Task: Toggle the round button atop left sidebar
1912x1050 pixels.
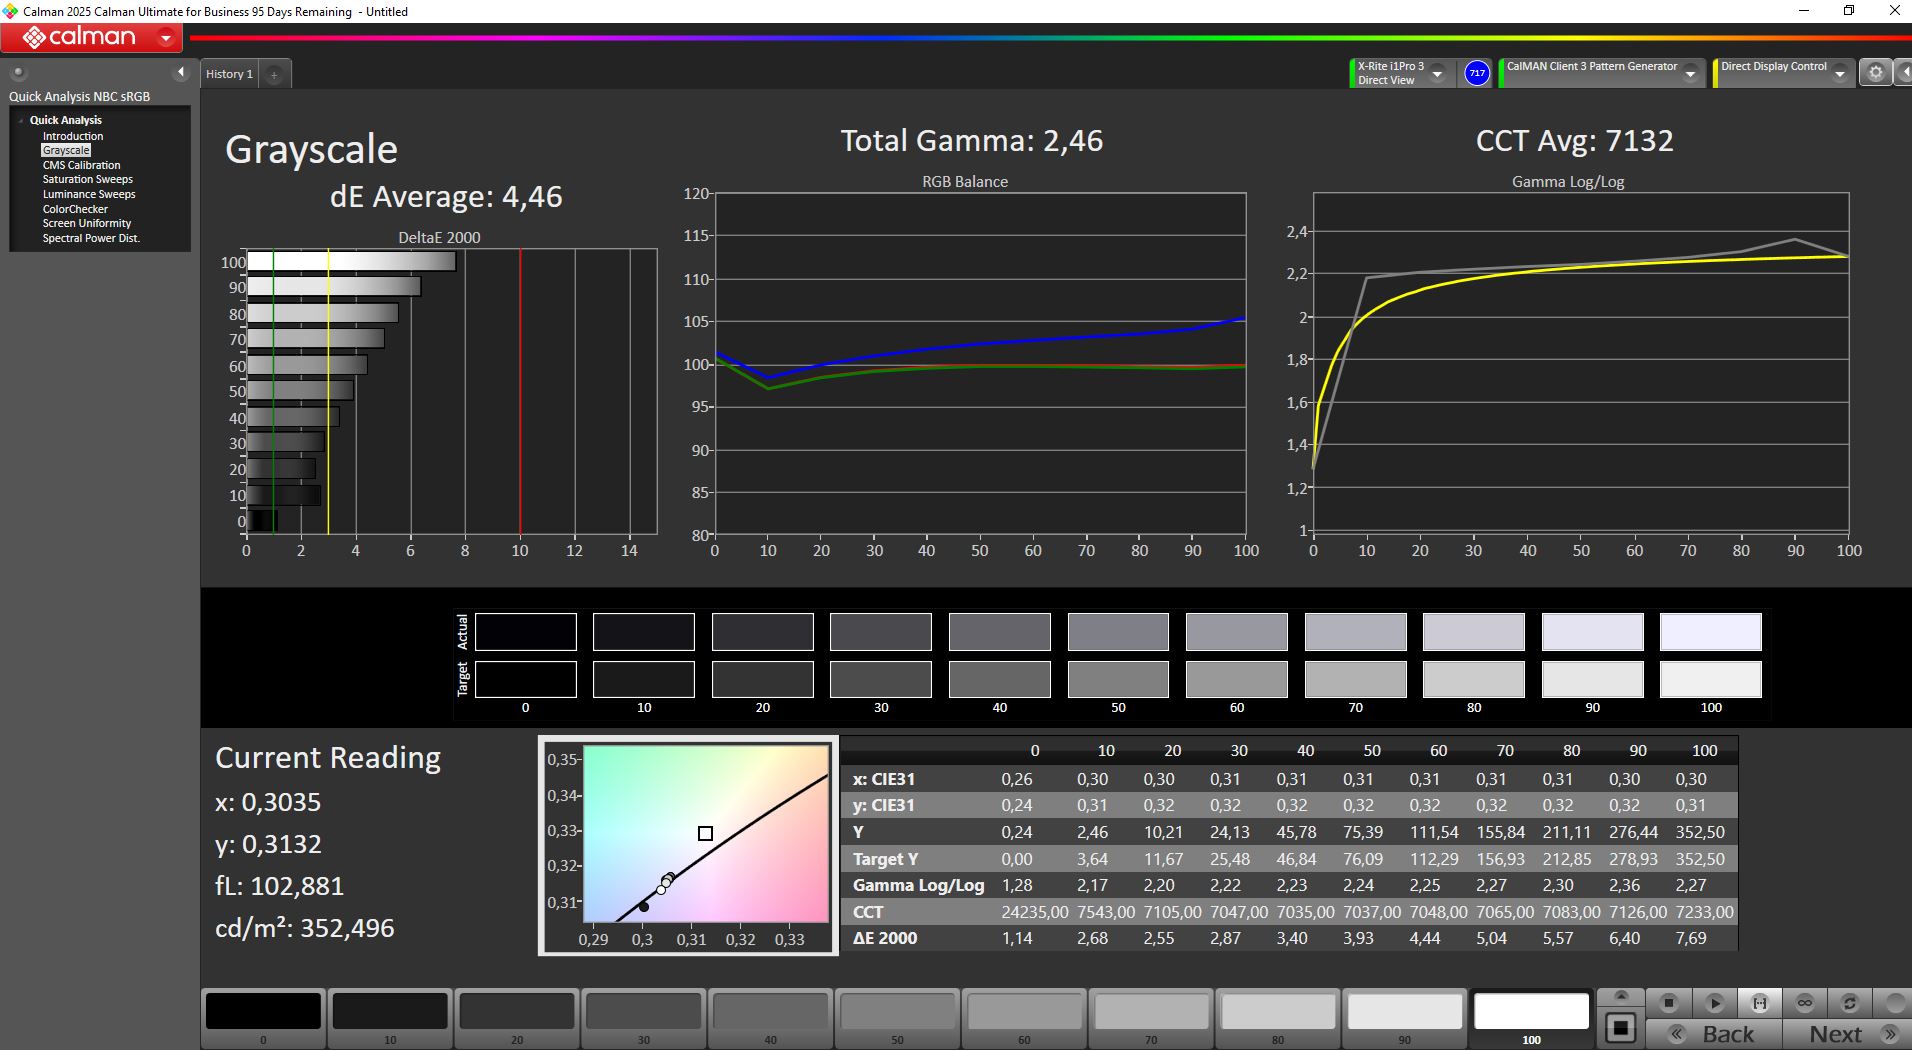Action: (x=18, y=72)
